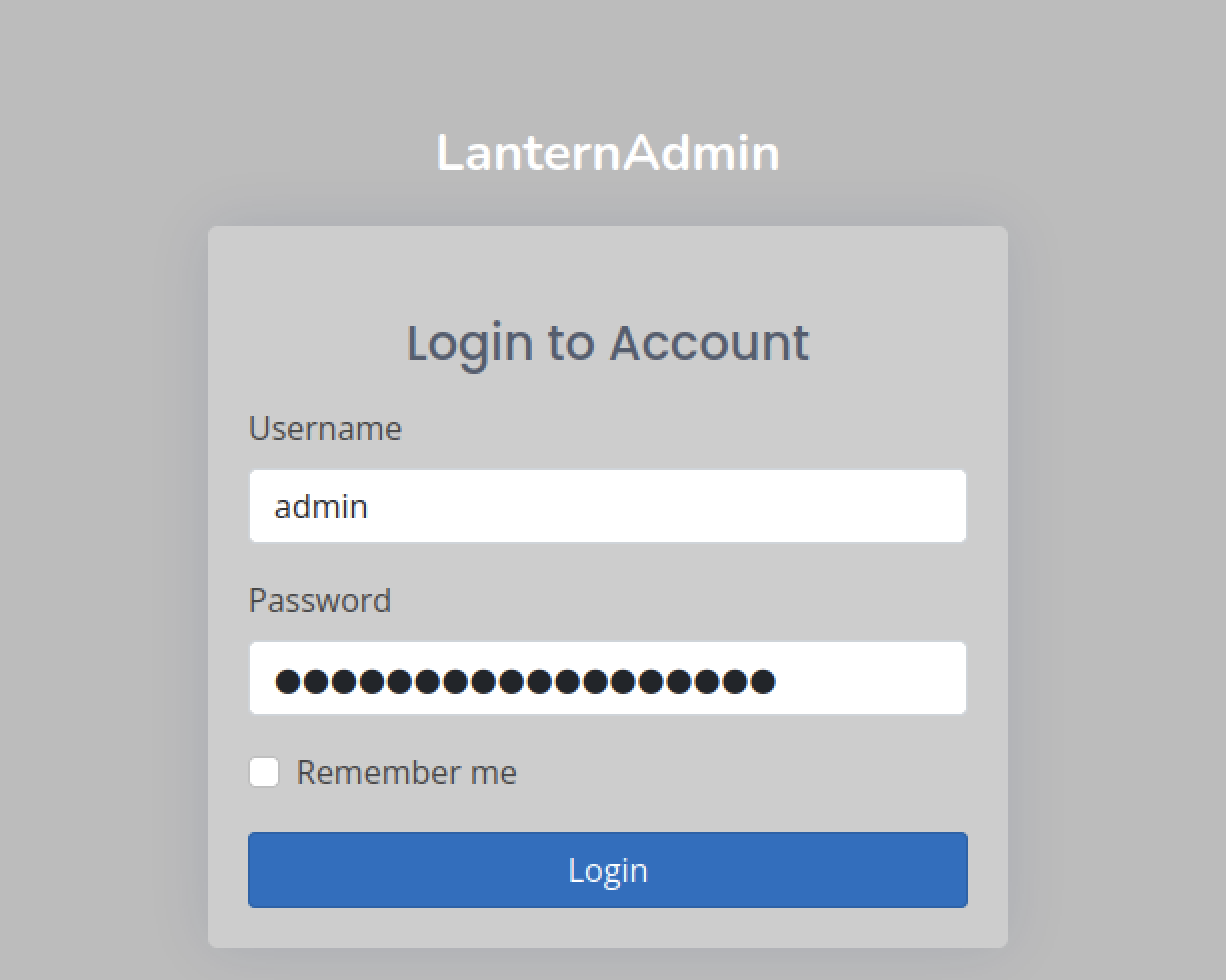Viewport: 1226px width, 980px height.
Task: Click the Username field label
Action: point(325,428)
